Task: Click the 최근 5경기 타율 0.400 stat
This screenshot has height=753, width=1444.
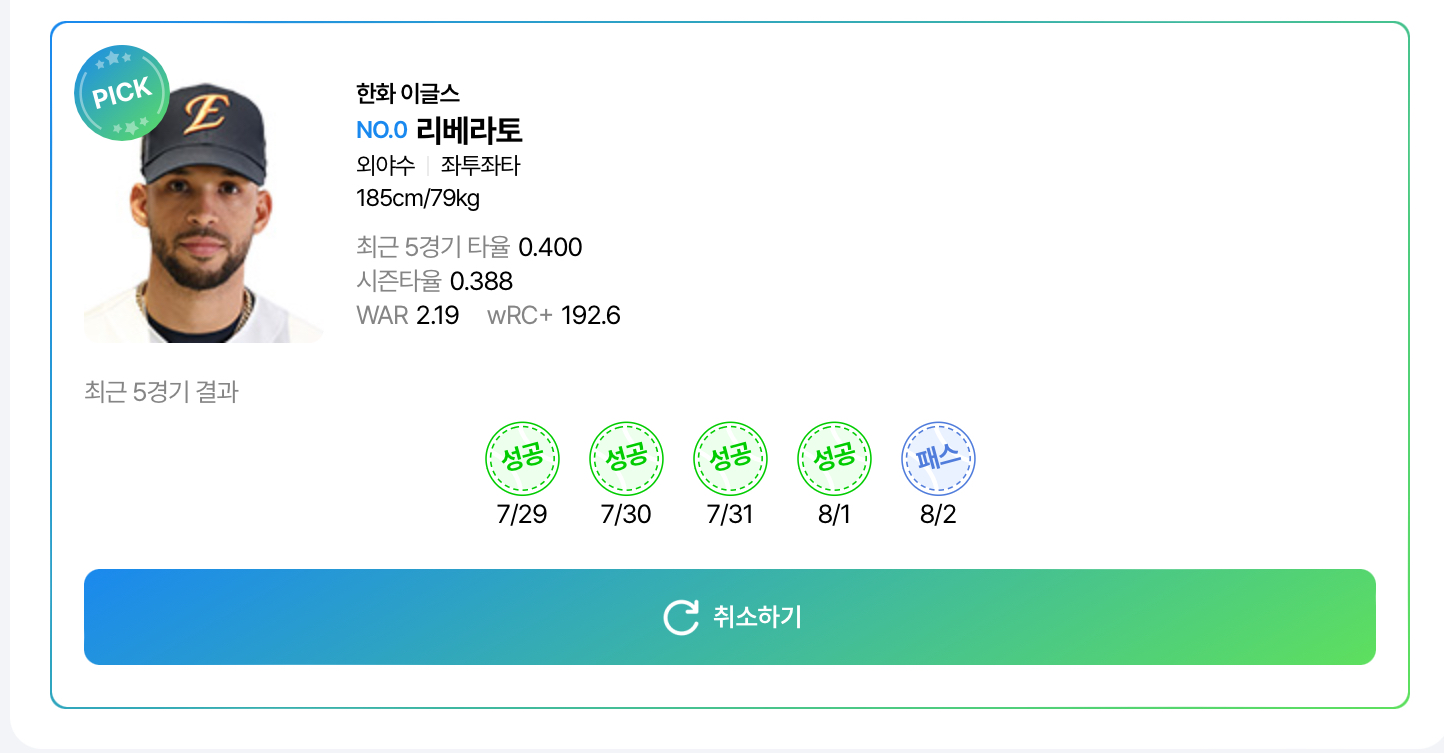Action: coord(469,247)
